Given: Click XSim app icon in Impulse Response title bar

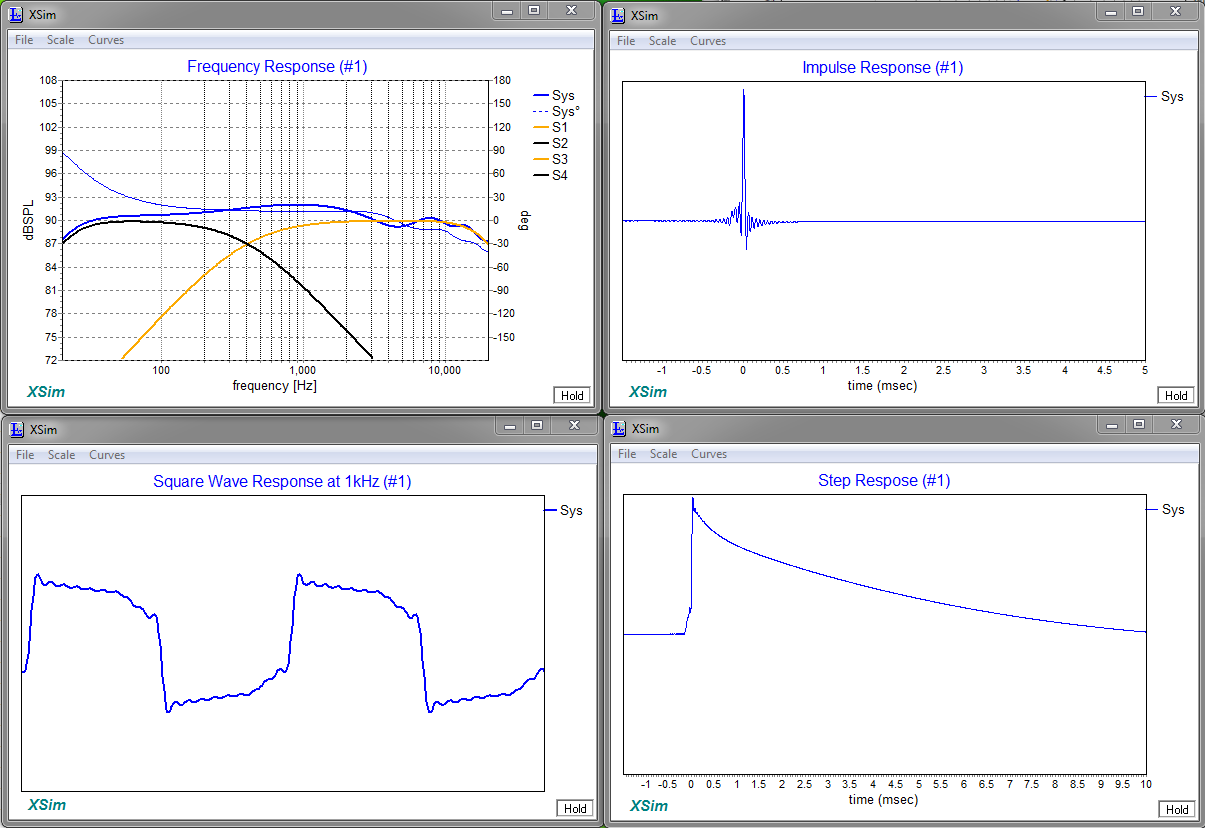Looking at the screenshot, I should pos(618,14).
